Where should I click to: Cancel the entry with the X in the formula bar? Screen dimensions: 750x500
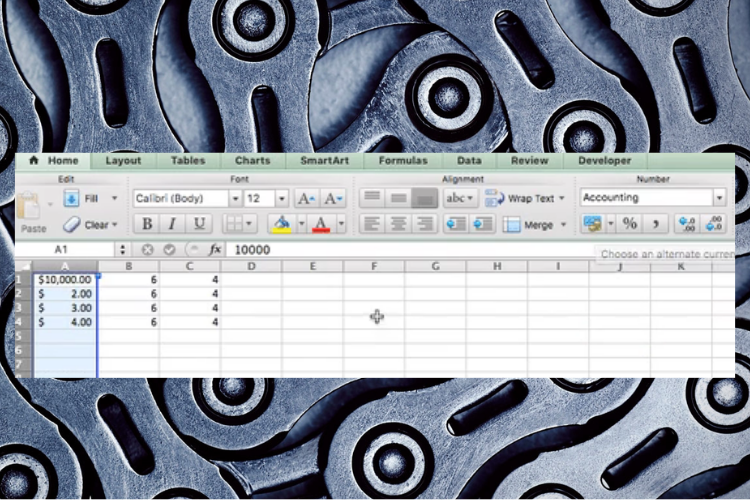(x=147, y=249)
